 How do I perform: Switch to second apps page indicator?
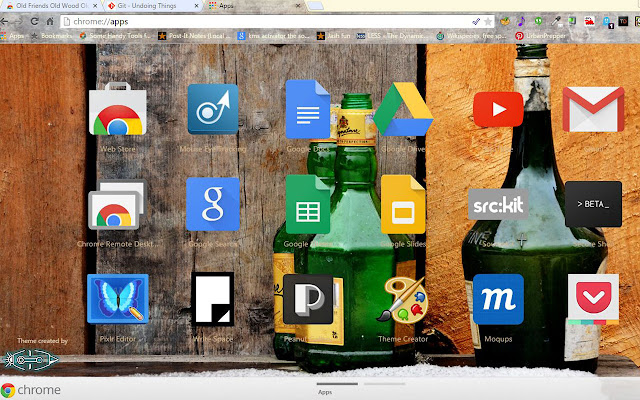(384, 384)
